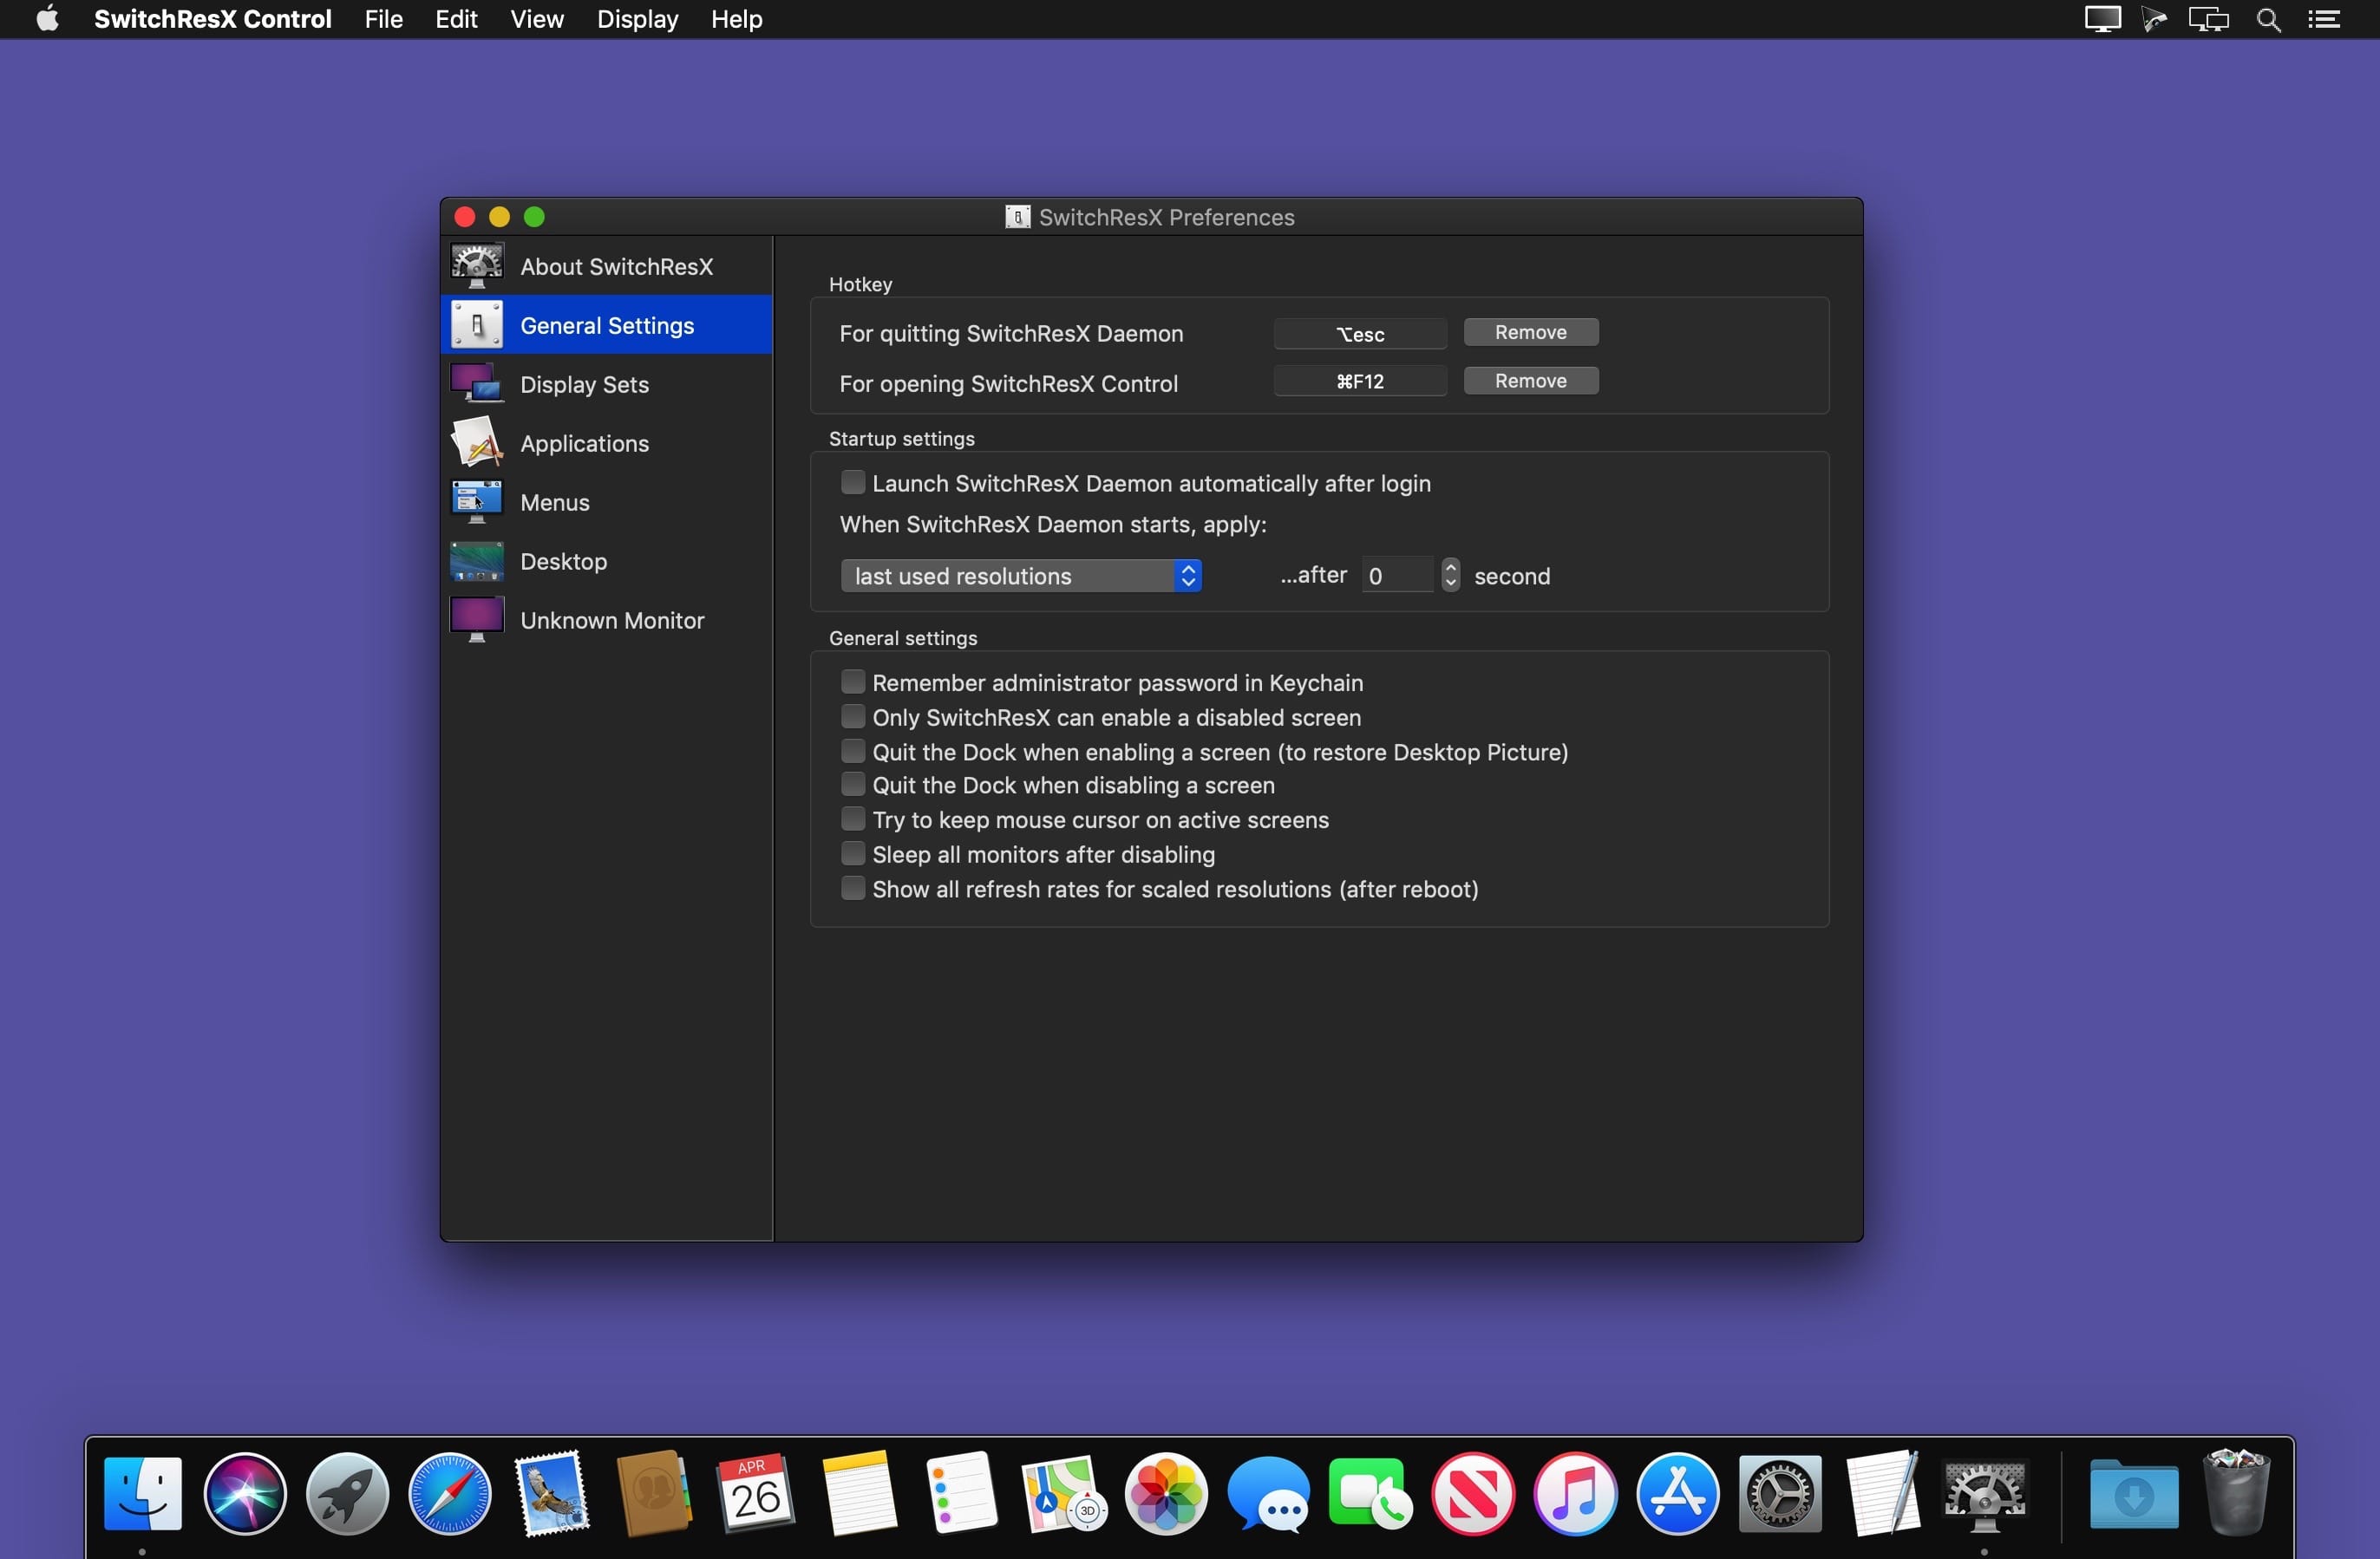This screenshot has width=2380, height=1559.
Task: Open the Desktop sidebar icon
Action: click(476, 561)
